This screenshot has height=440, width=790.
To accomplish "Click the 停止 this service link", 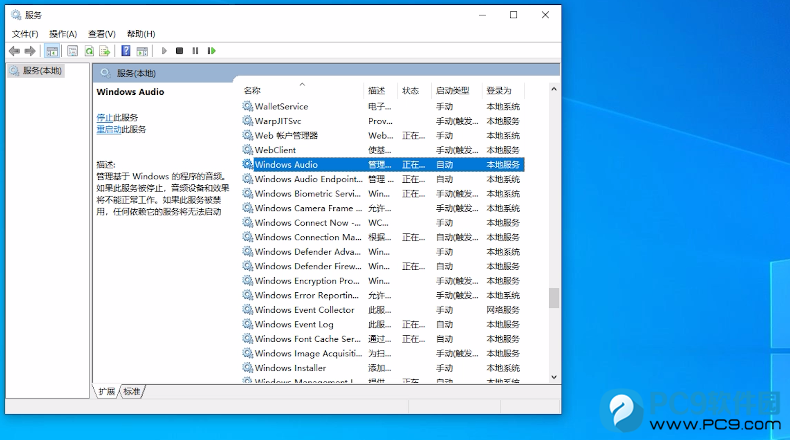I will [x=105, y=117].
